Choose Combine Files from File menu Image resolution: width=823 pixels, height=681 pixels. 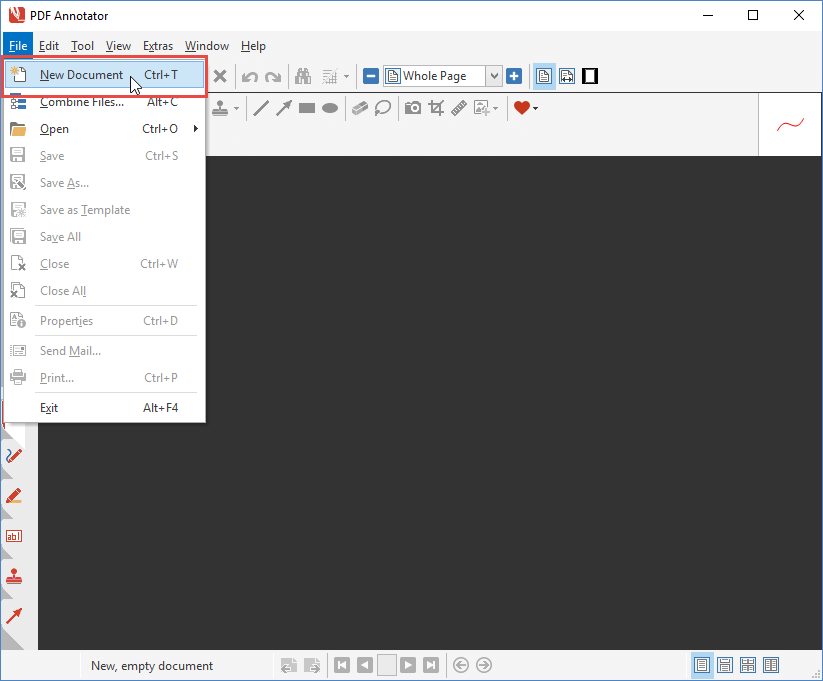tap(104, 102)
